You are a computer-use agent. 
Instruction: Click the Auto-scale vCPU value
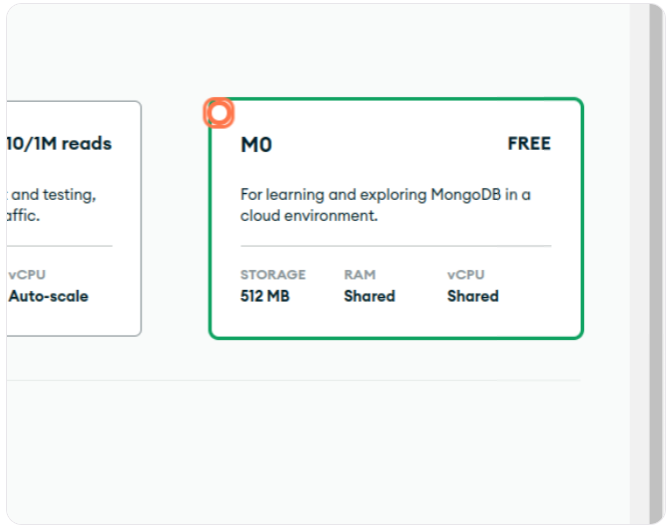pyautogui.click(x=48, y=296)
